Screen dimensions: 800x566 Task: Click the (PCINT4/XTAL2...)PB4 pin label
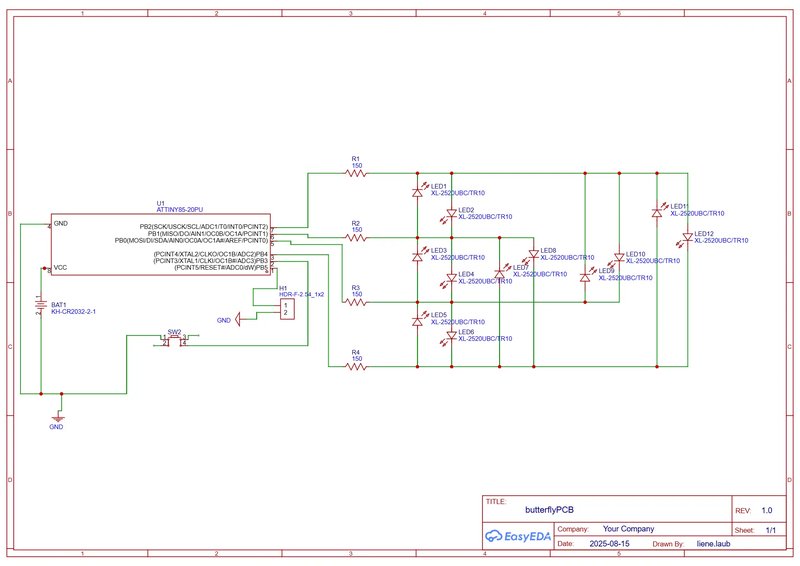click(x=211, y=254)
